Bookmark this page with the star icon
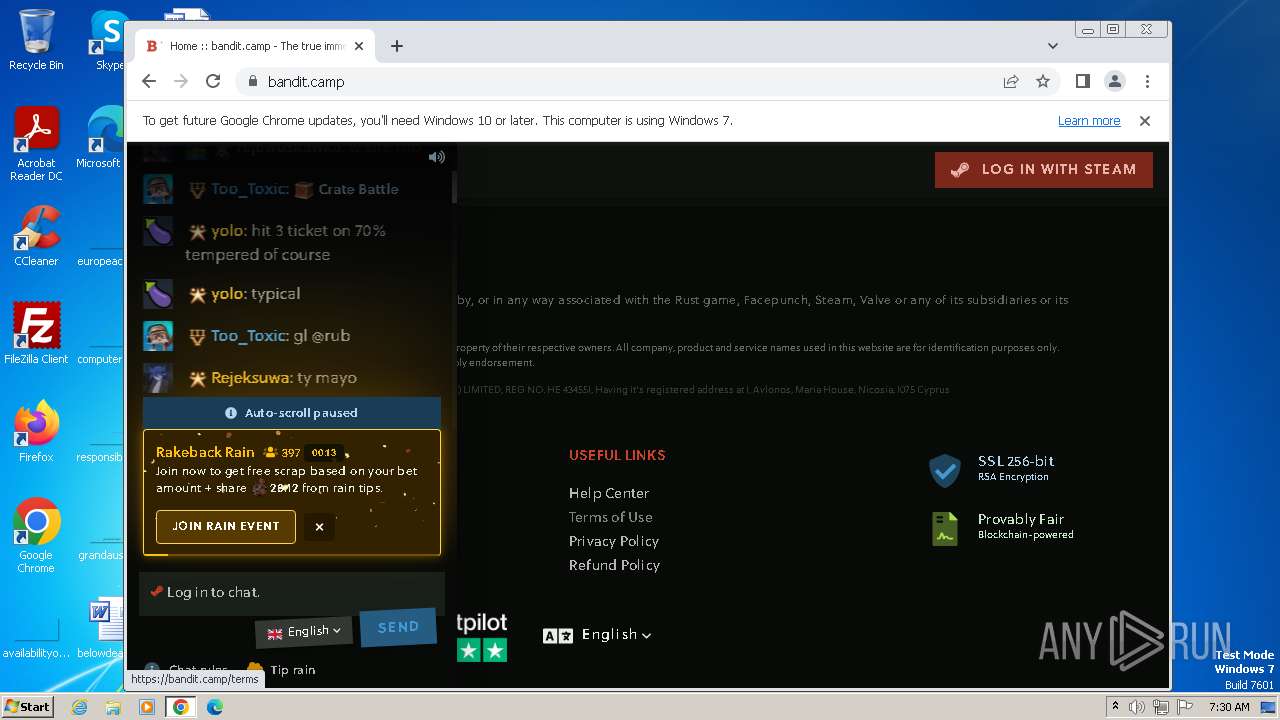Screen dimensions: 1280x720 1043,82
